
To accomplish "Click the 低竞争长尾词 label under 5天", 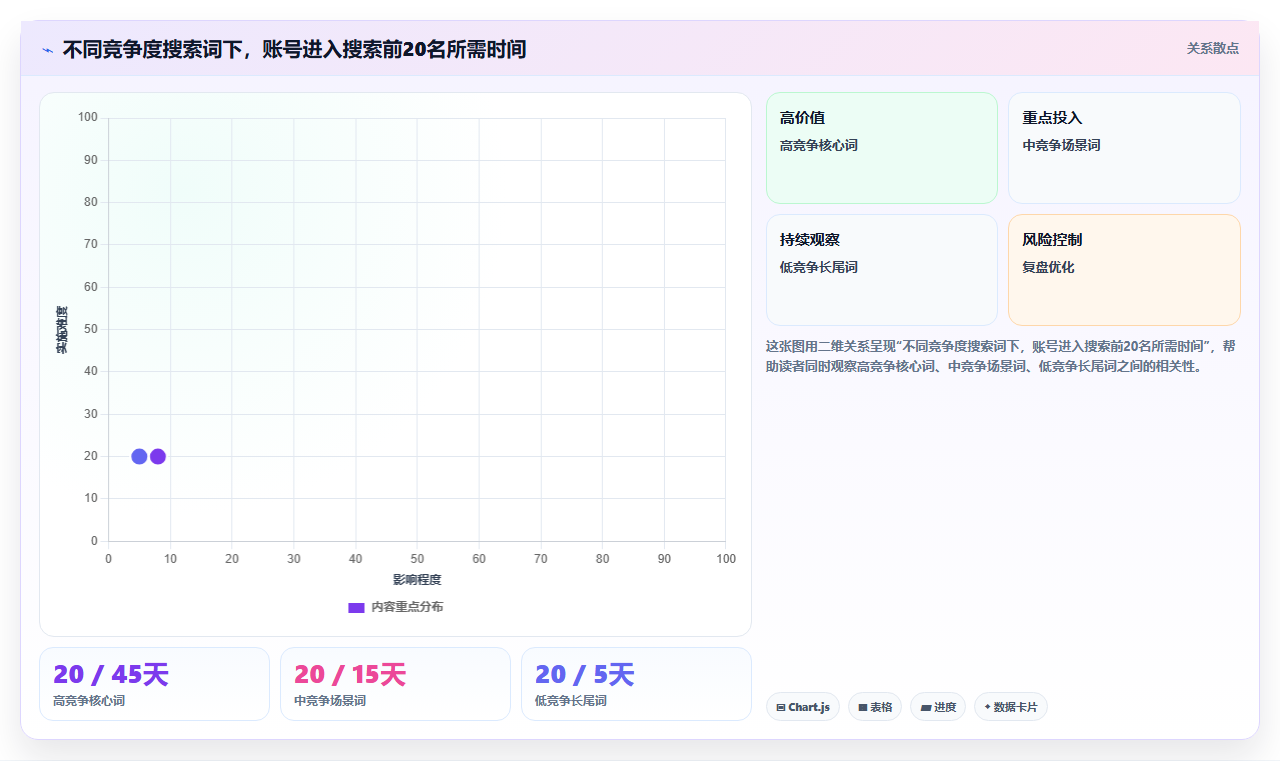I will [x=571, y=701].
